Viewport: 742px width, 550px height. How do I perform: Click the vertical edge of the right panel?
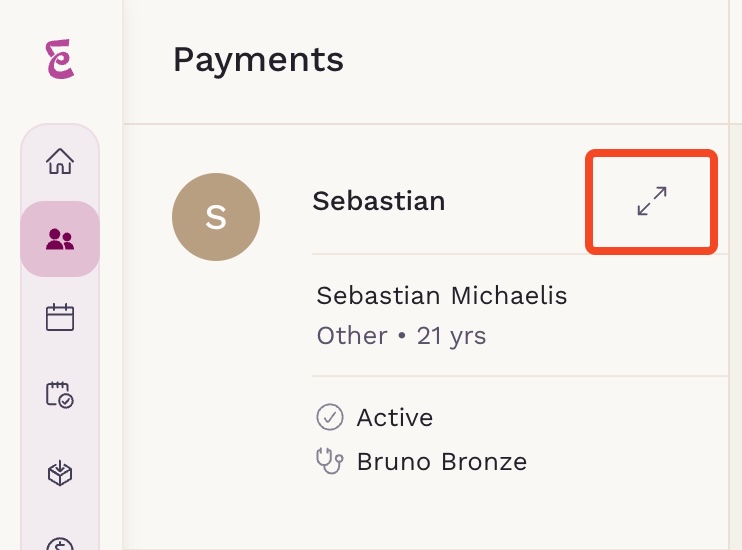(729, 275)
